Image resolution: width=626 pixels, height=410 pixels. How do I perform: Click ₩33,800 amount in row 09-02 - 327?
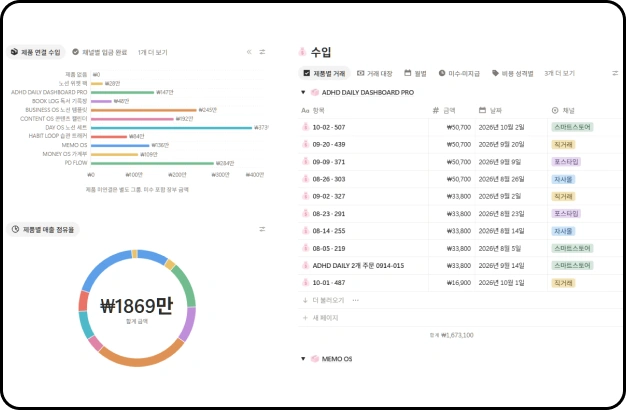click(x=459, y=196)
